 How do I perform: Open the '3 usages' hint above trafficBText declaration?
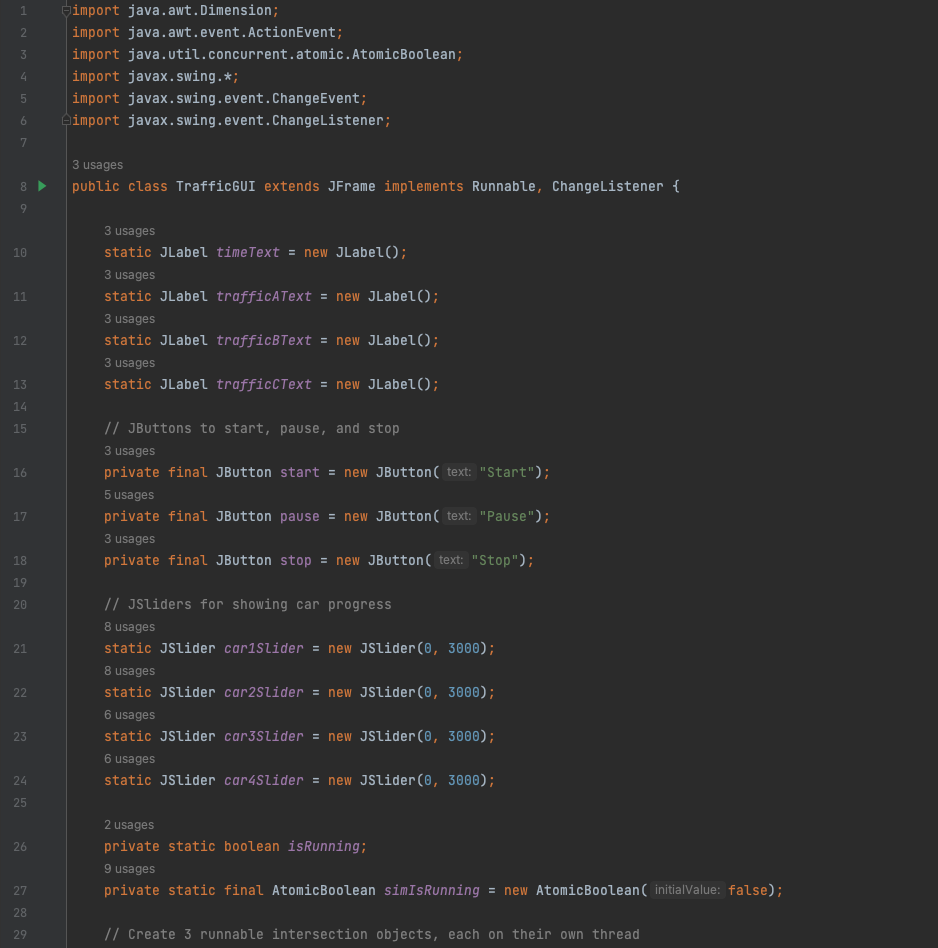click(129, 319)
